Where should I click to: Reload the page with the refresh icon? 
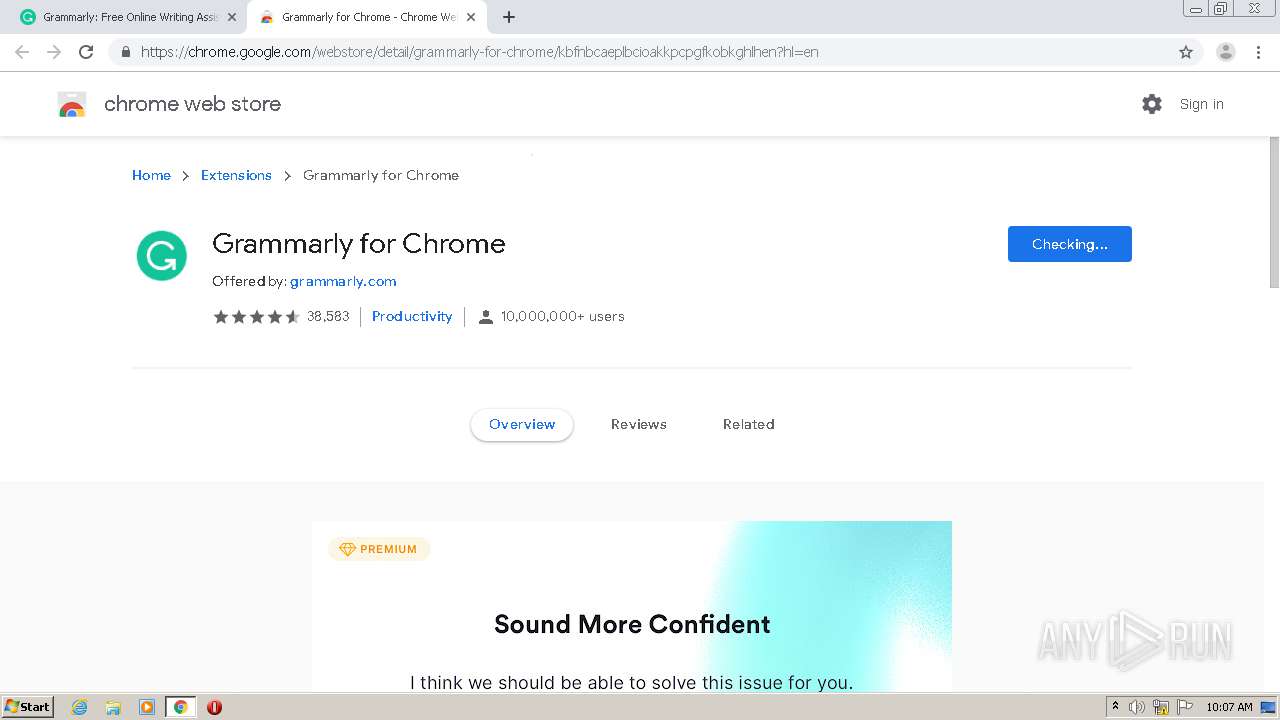tap(86, 52)
